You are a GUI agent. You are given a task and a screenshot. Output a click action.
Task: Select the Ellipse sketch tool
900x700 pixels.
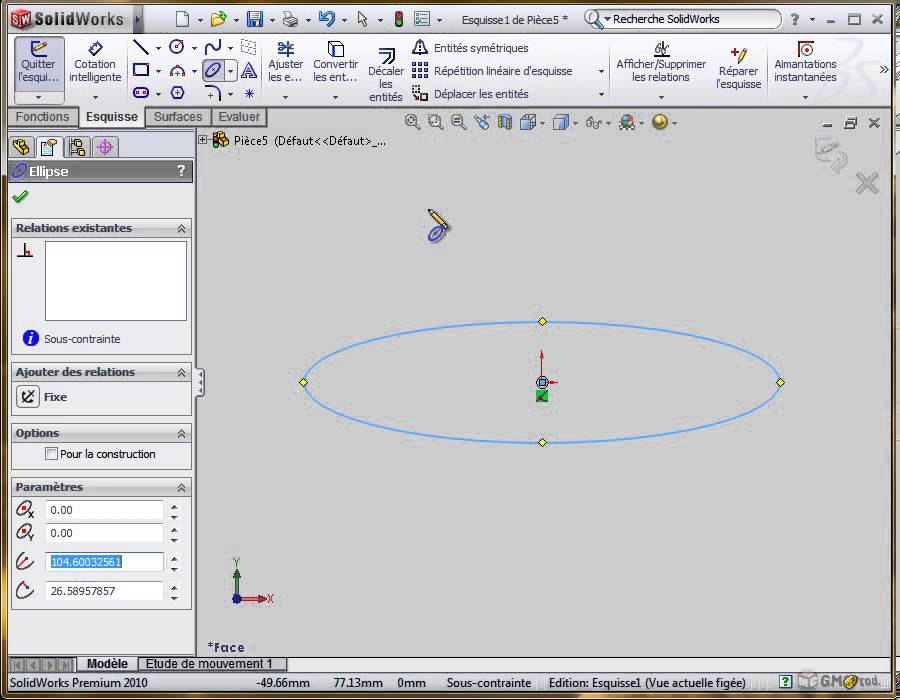pos(212,71)
